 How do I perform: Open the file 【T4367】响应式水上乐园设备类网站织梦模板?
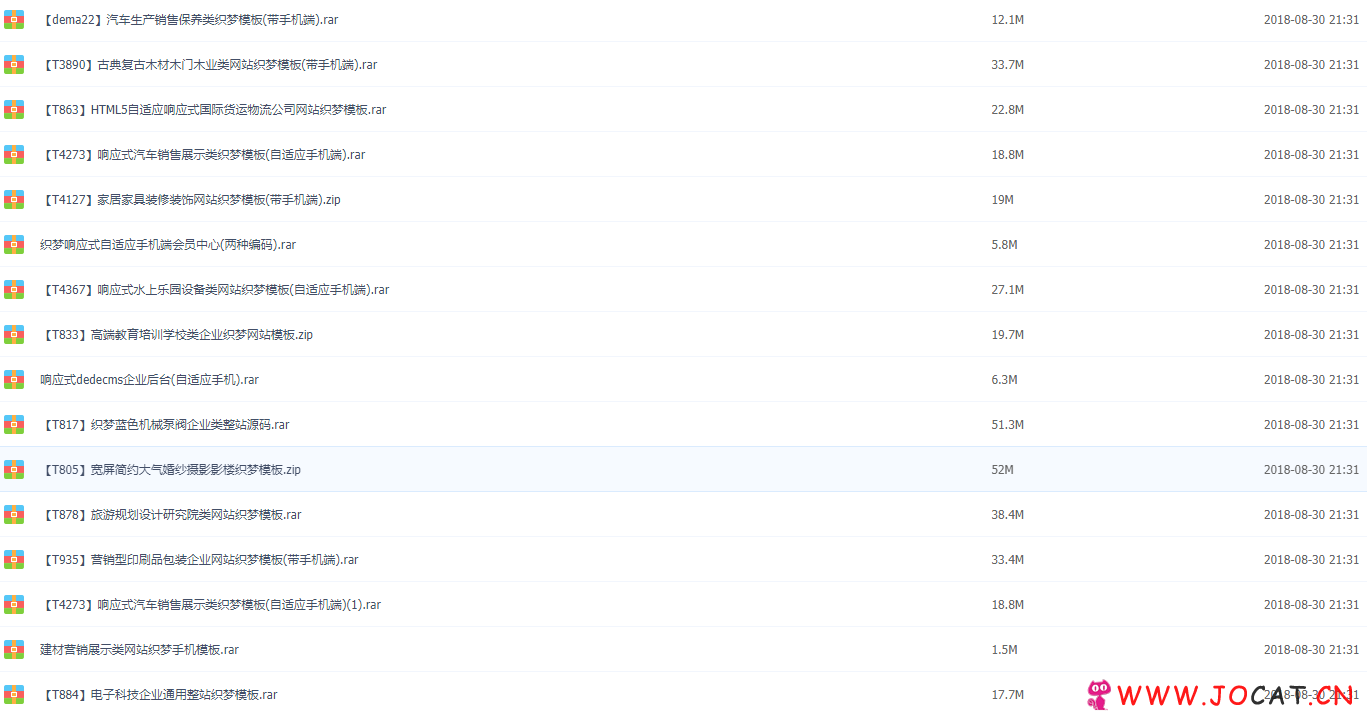215,290
